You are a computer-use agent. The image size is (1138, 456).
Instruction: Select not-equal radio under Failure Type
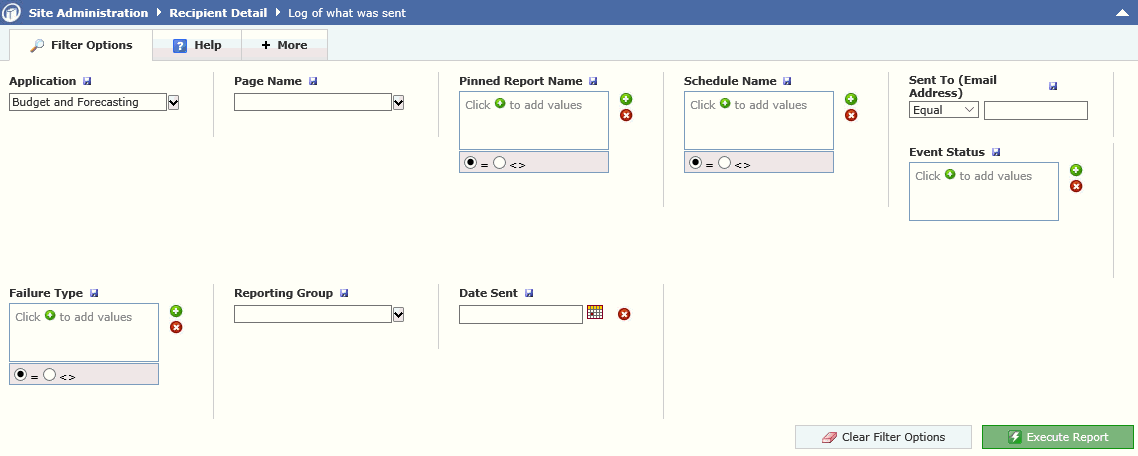[50, 374]
